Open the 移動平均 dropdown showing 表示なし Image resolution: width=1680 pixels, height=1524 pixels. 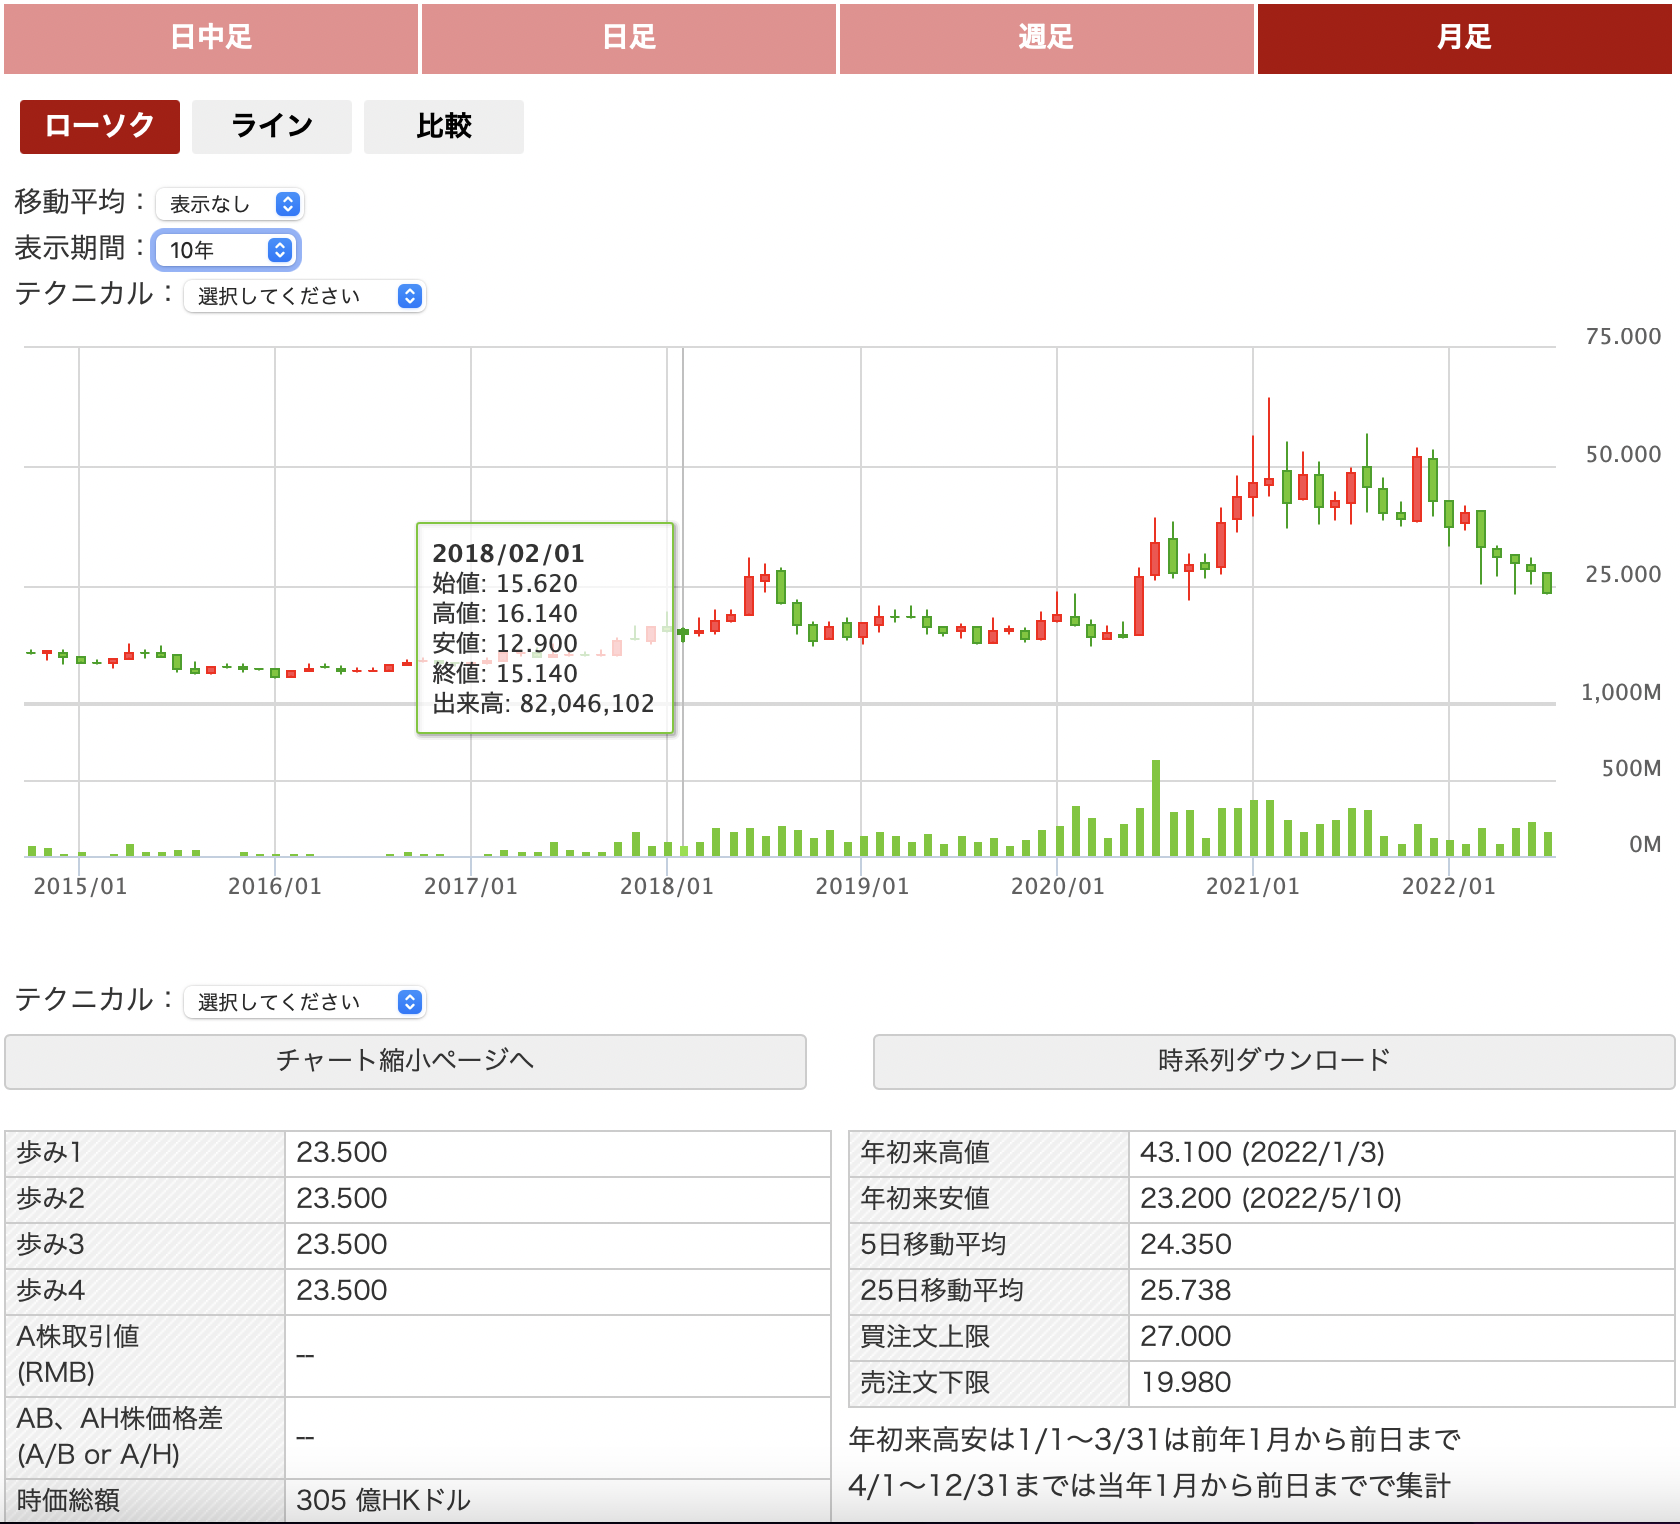[231, 204]
